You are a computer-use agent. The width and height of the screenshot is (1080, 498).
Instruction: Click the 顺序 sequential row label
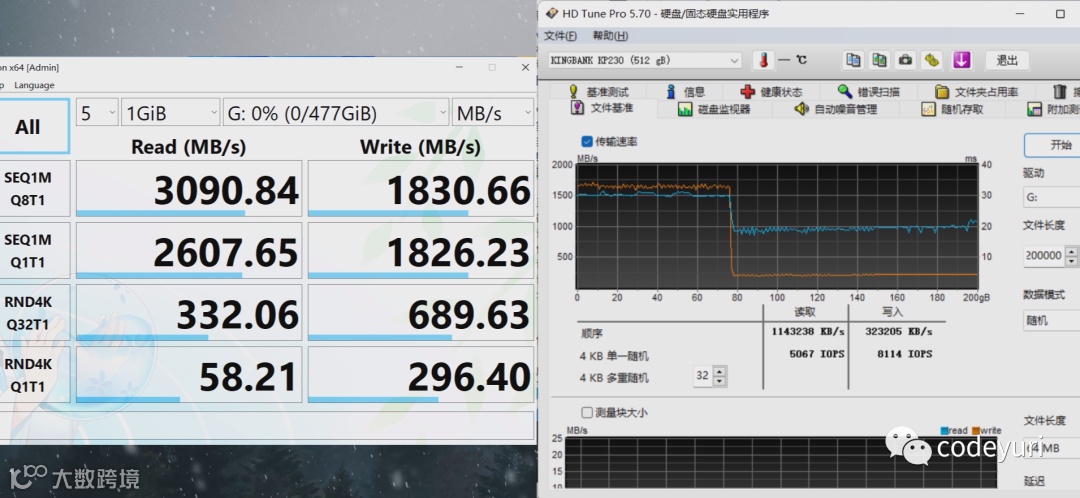point(592,333)
